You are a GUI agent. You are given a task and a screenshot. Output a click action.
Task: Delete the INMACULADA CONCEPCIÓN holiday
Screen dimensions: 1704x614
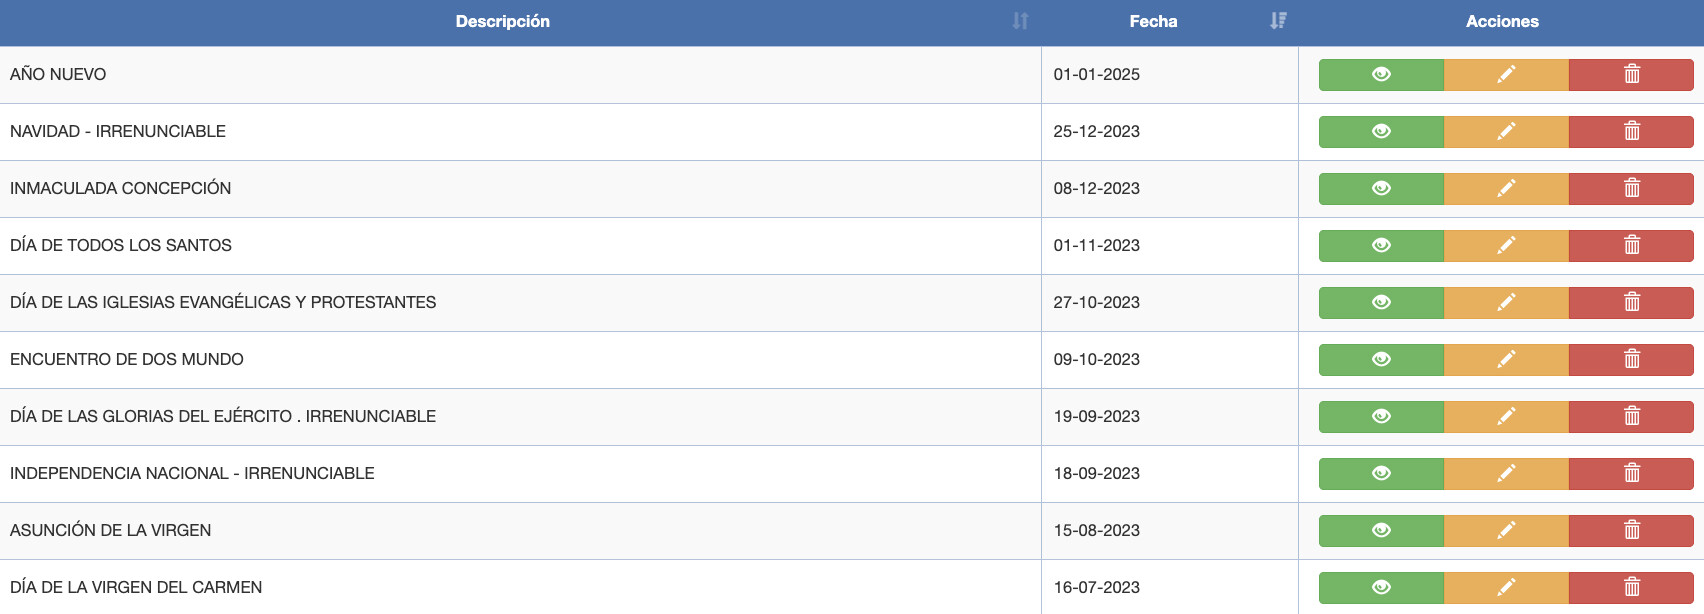click(x=1631, y=189)
